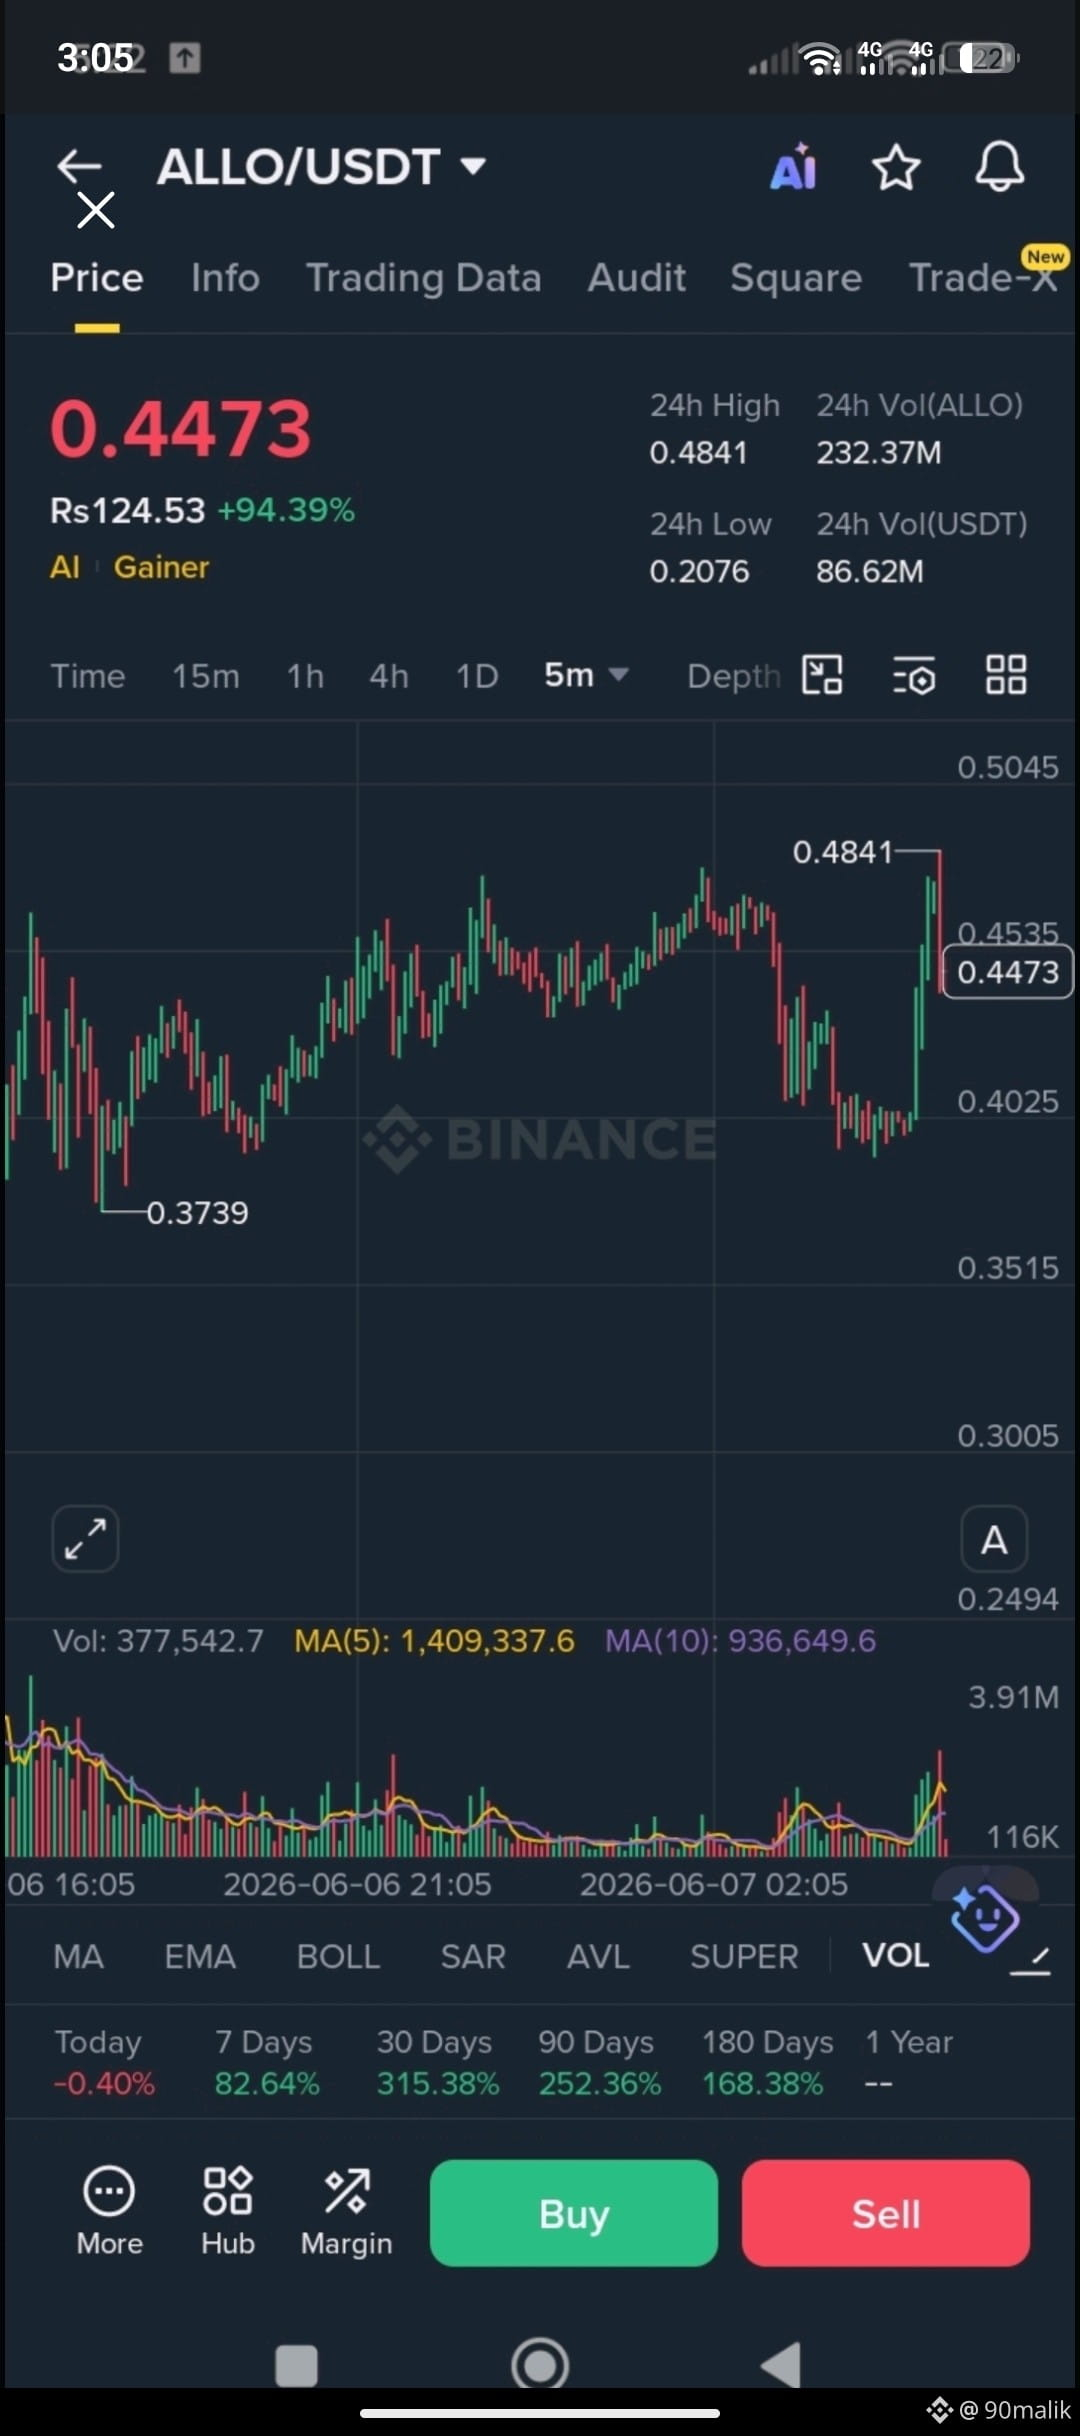Tap the chart drawing tools icon

pyautogui.click(x=822, y=675)
